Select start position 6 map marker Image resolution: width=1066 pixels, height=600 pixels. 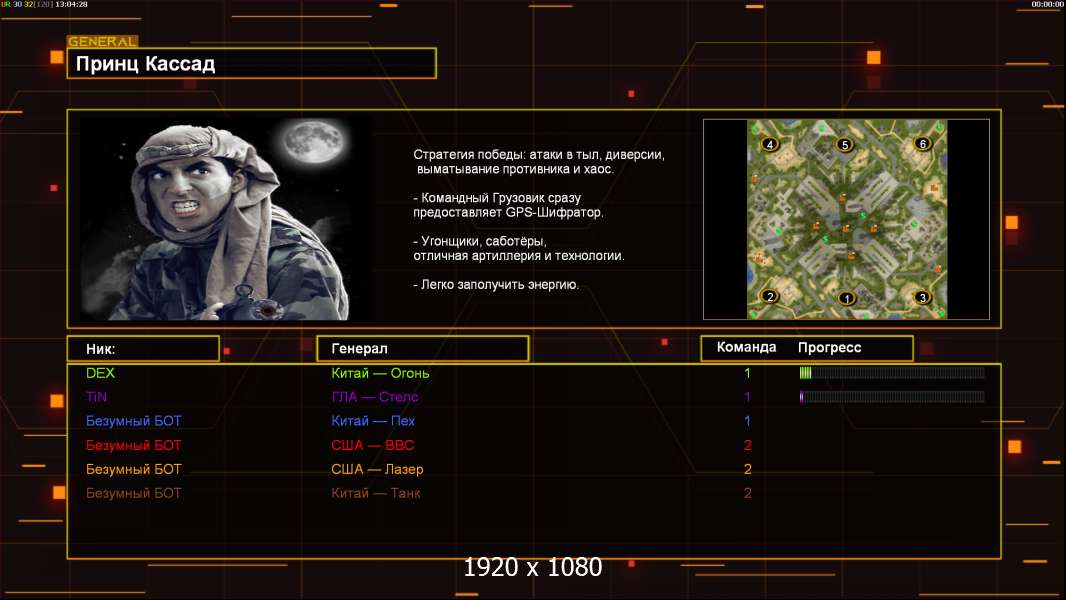click(x=922, y=143)
